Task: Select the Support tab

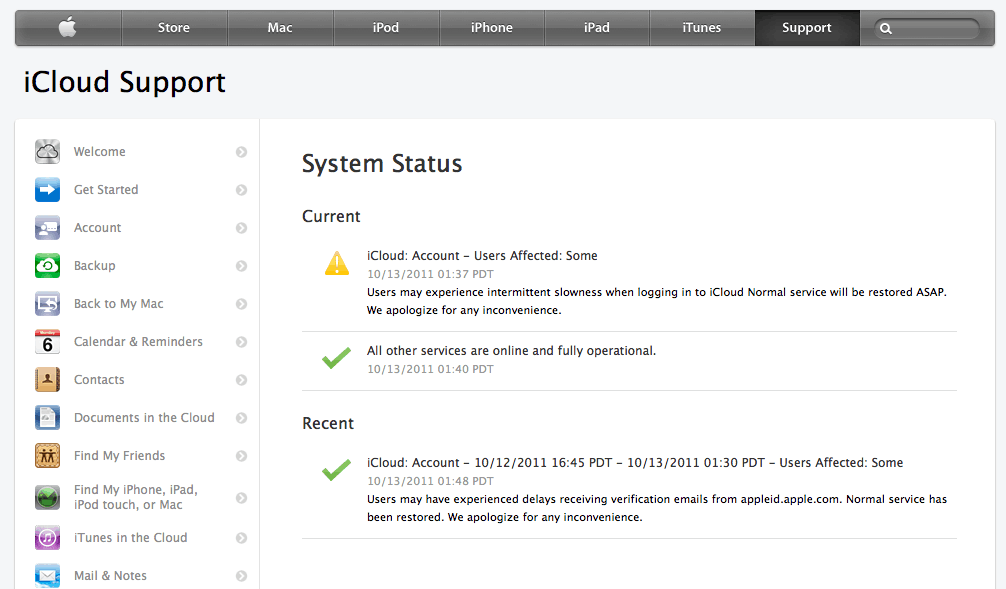Action: (806, 28)
